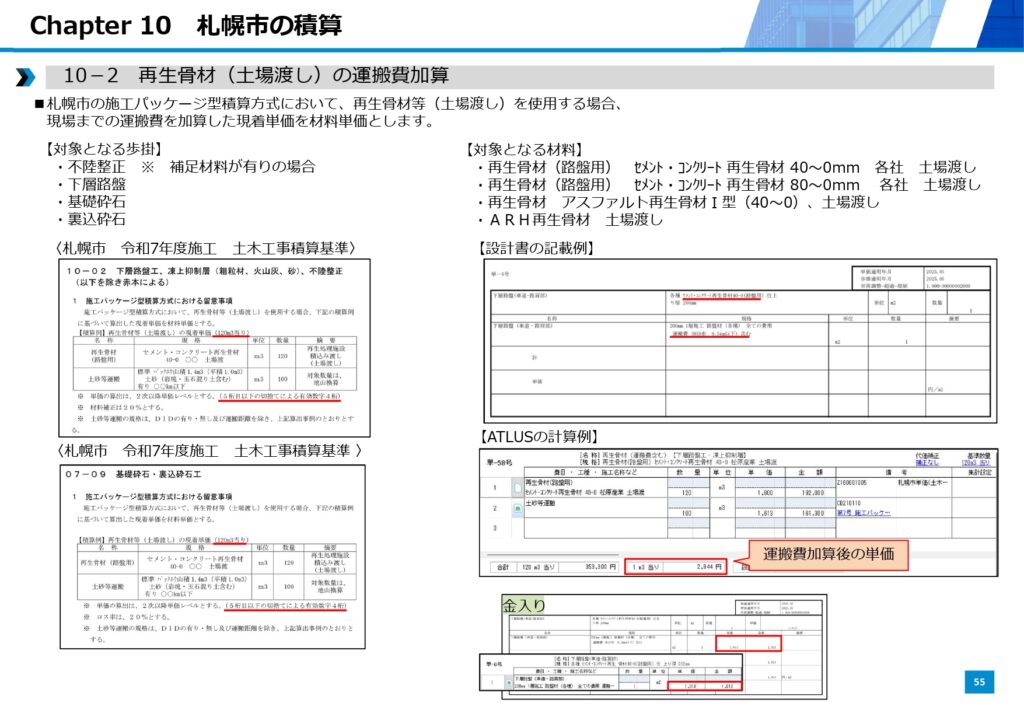The height and width of the screenshot is (724, 1024).
Task: Open the 基準数量 link in ATLUS header
Action: pyautogui.click(x=975, y=463)
